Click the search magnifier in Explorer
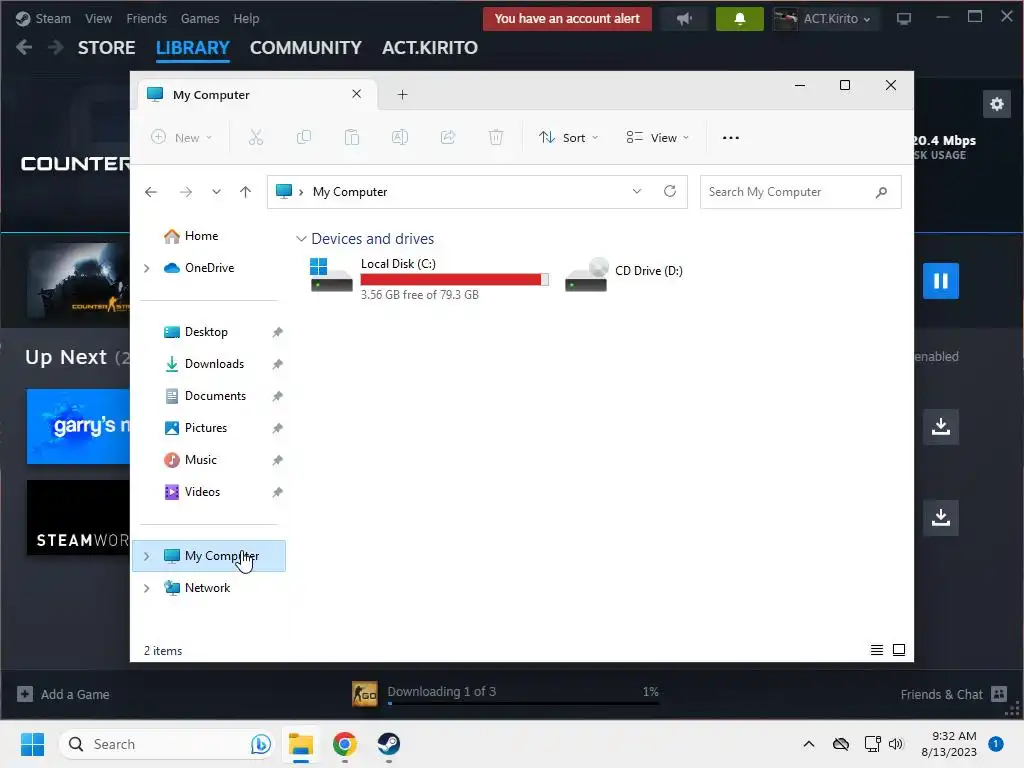Image resolution: width=1024 pixels, height=768 pixels. click(x=882, y=192)
